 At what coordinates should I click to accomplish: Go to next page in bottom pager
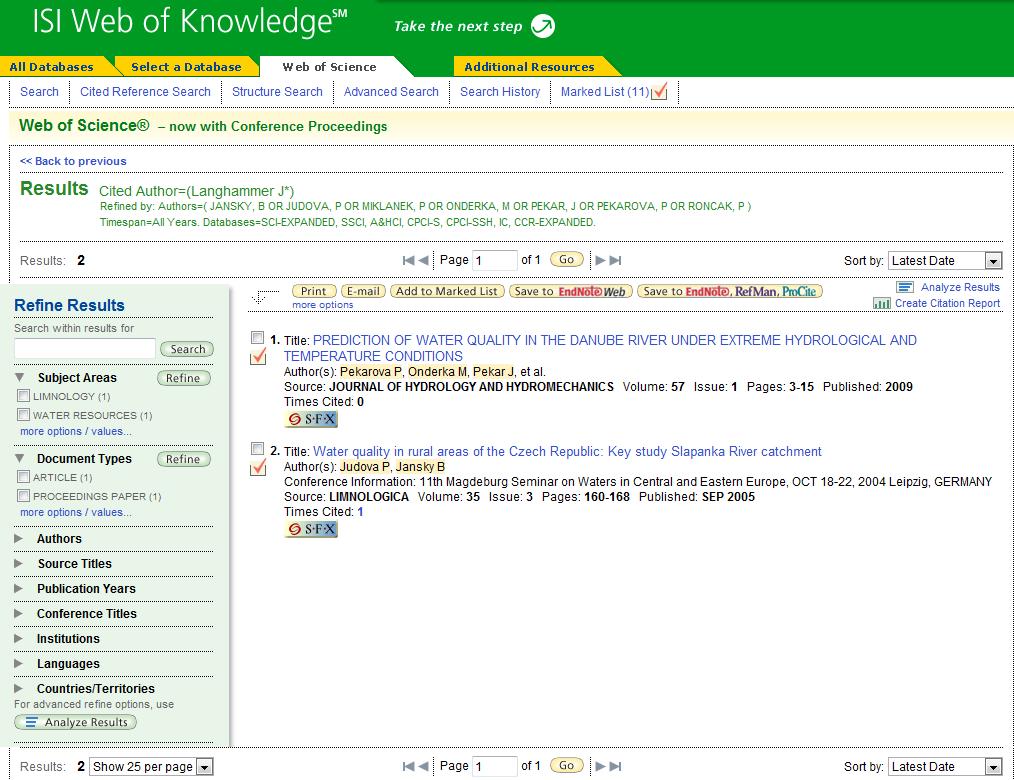[x=601, y=766]
